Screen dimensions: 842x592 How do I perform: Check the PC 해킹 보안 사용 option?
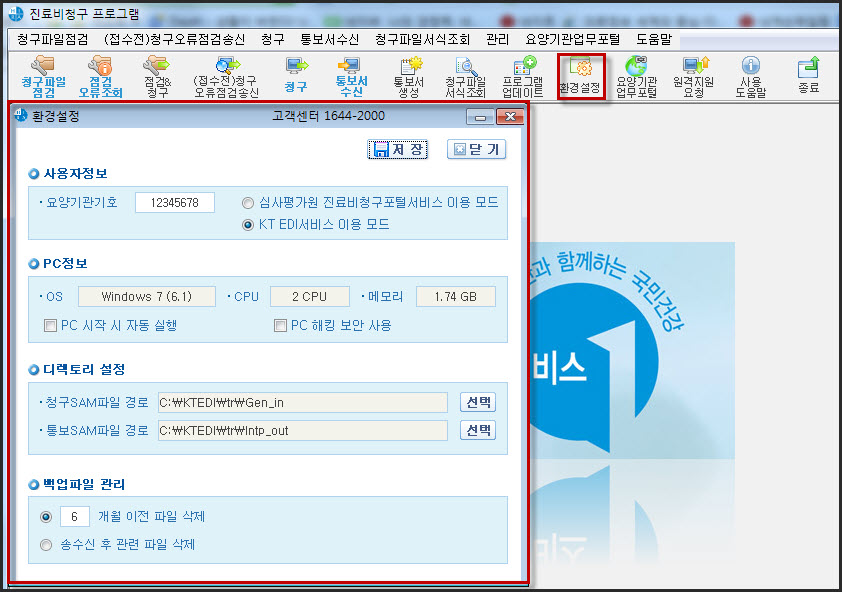coord(281,325)
